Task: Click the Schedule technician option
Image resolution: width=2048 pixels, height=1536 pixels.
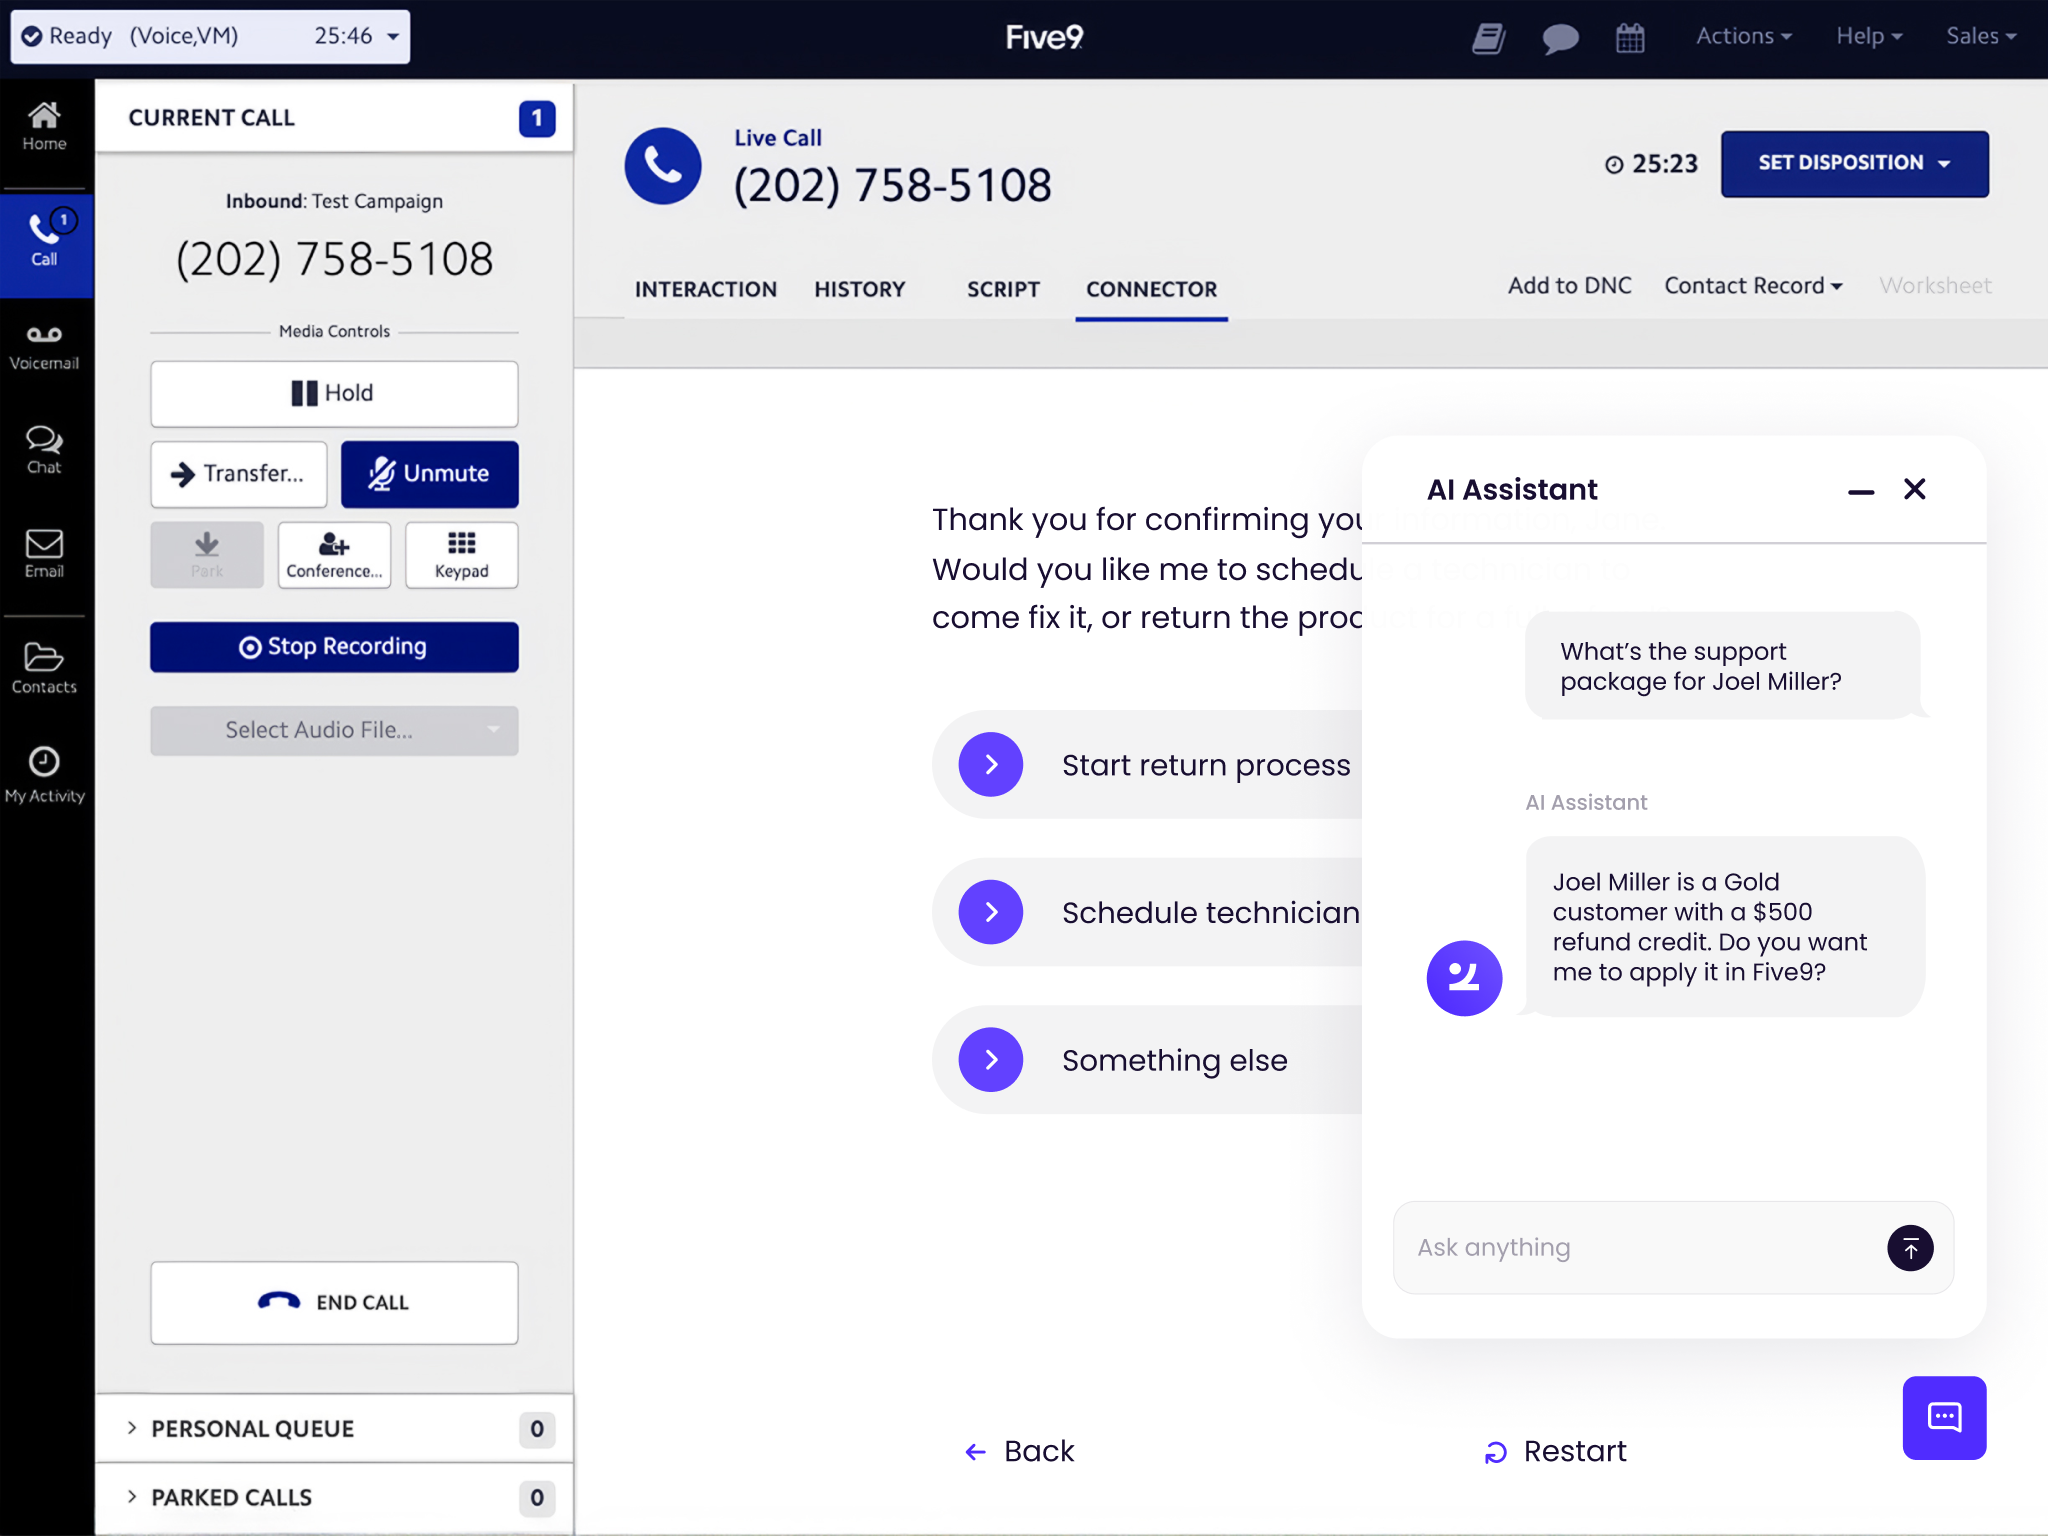Action: click(x=1150, y=912)
